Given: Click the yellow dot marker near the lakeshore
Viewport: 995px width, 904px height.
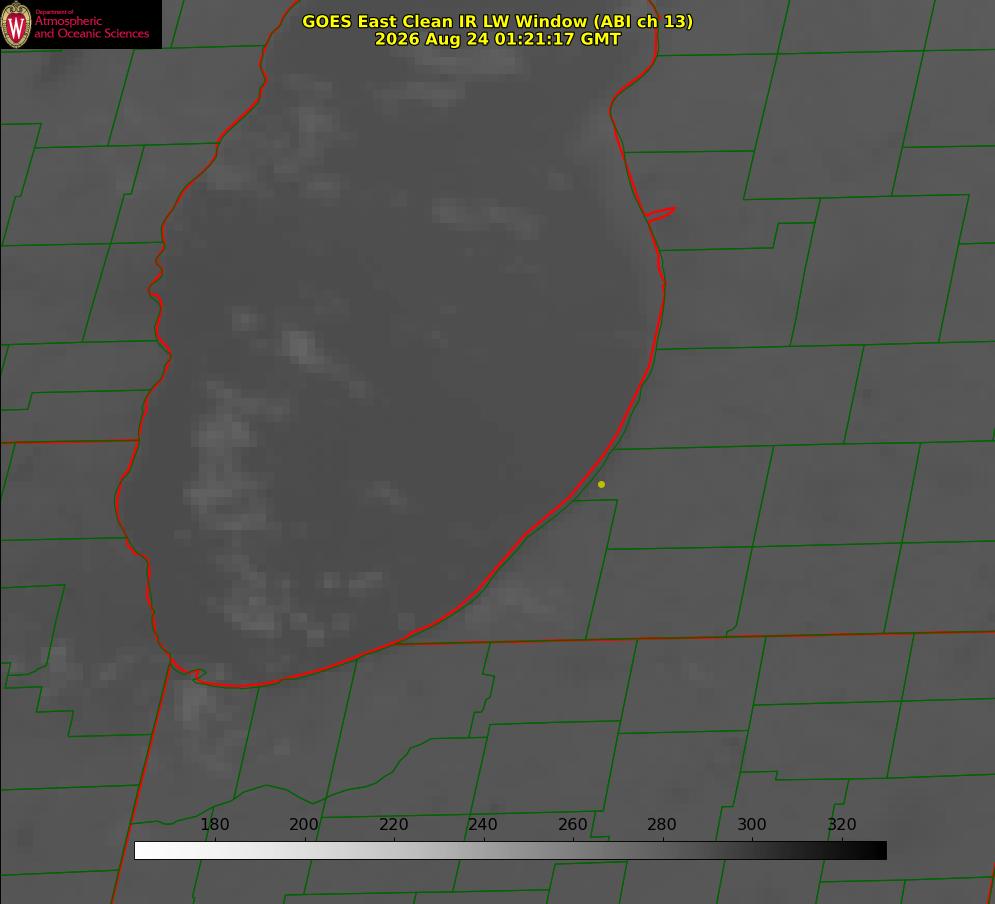Looking at the screenshot, I should [601, 484].
